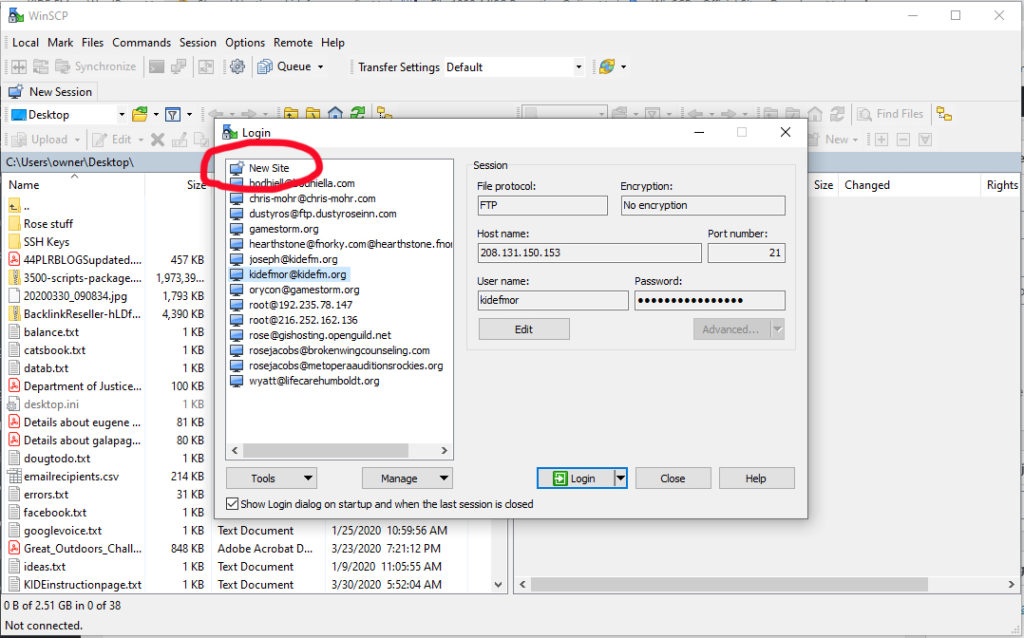The image size is (1024, 638).
Task: Open the Options menu
Action: [x=245, y=42]
